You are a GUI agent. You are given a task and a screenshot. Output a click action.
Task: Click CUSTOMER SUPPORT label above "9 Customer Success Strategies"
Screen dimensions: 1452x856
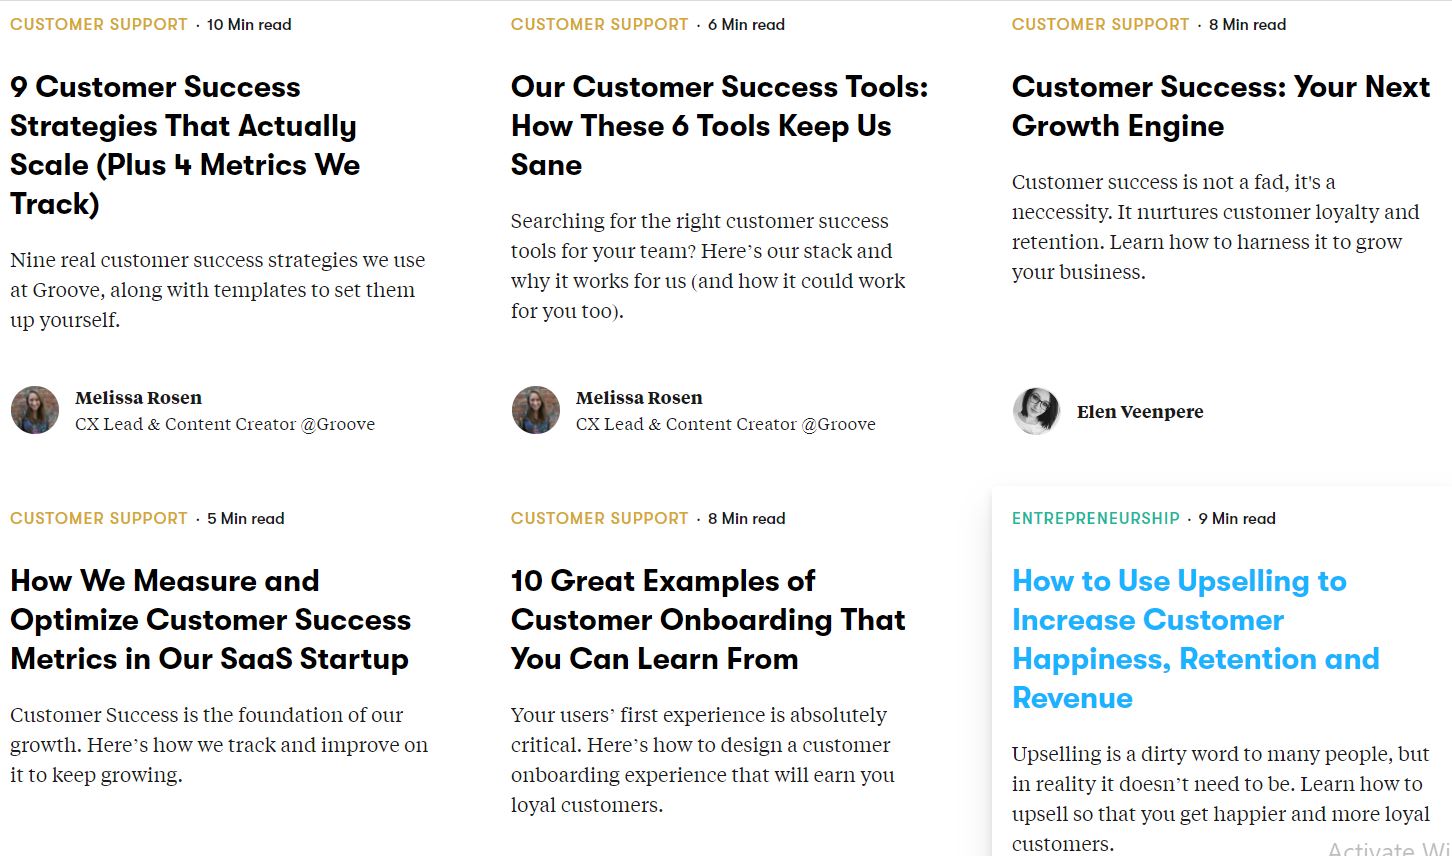tap(98, 24)
